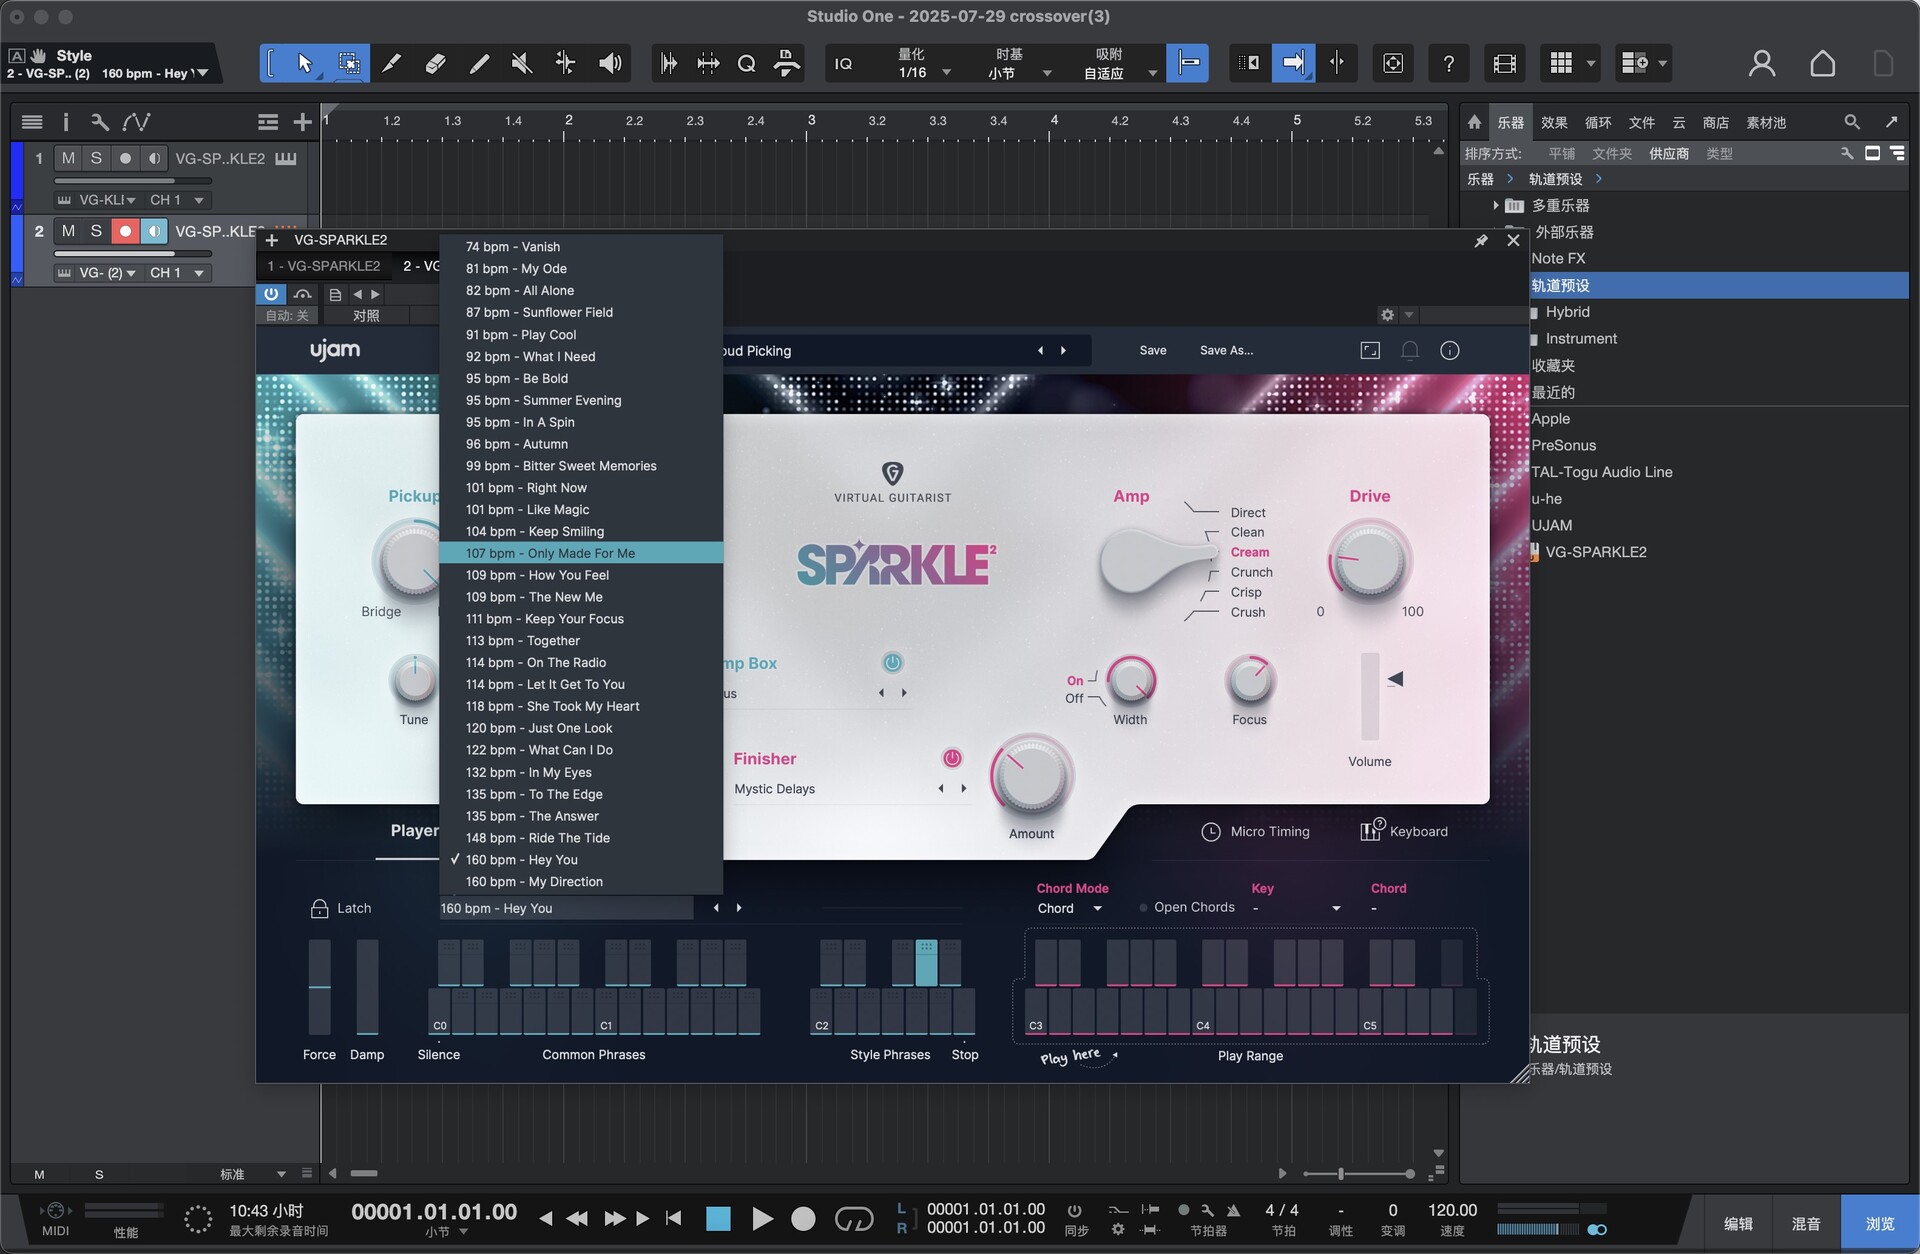Click the 浏览 browse button
The height and width of the screenshot is (1254, 1920).
click(1880, 1223)
